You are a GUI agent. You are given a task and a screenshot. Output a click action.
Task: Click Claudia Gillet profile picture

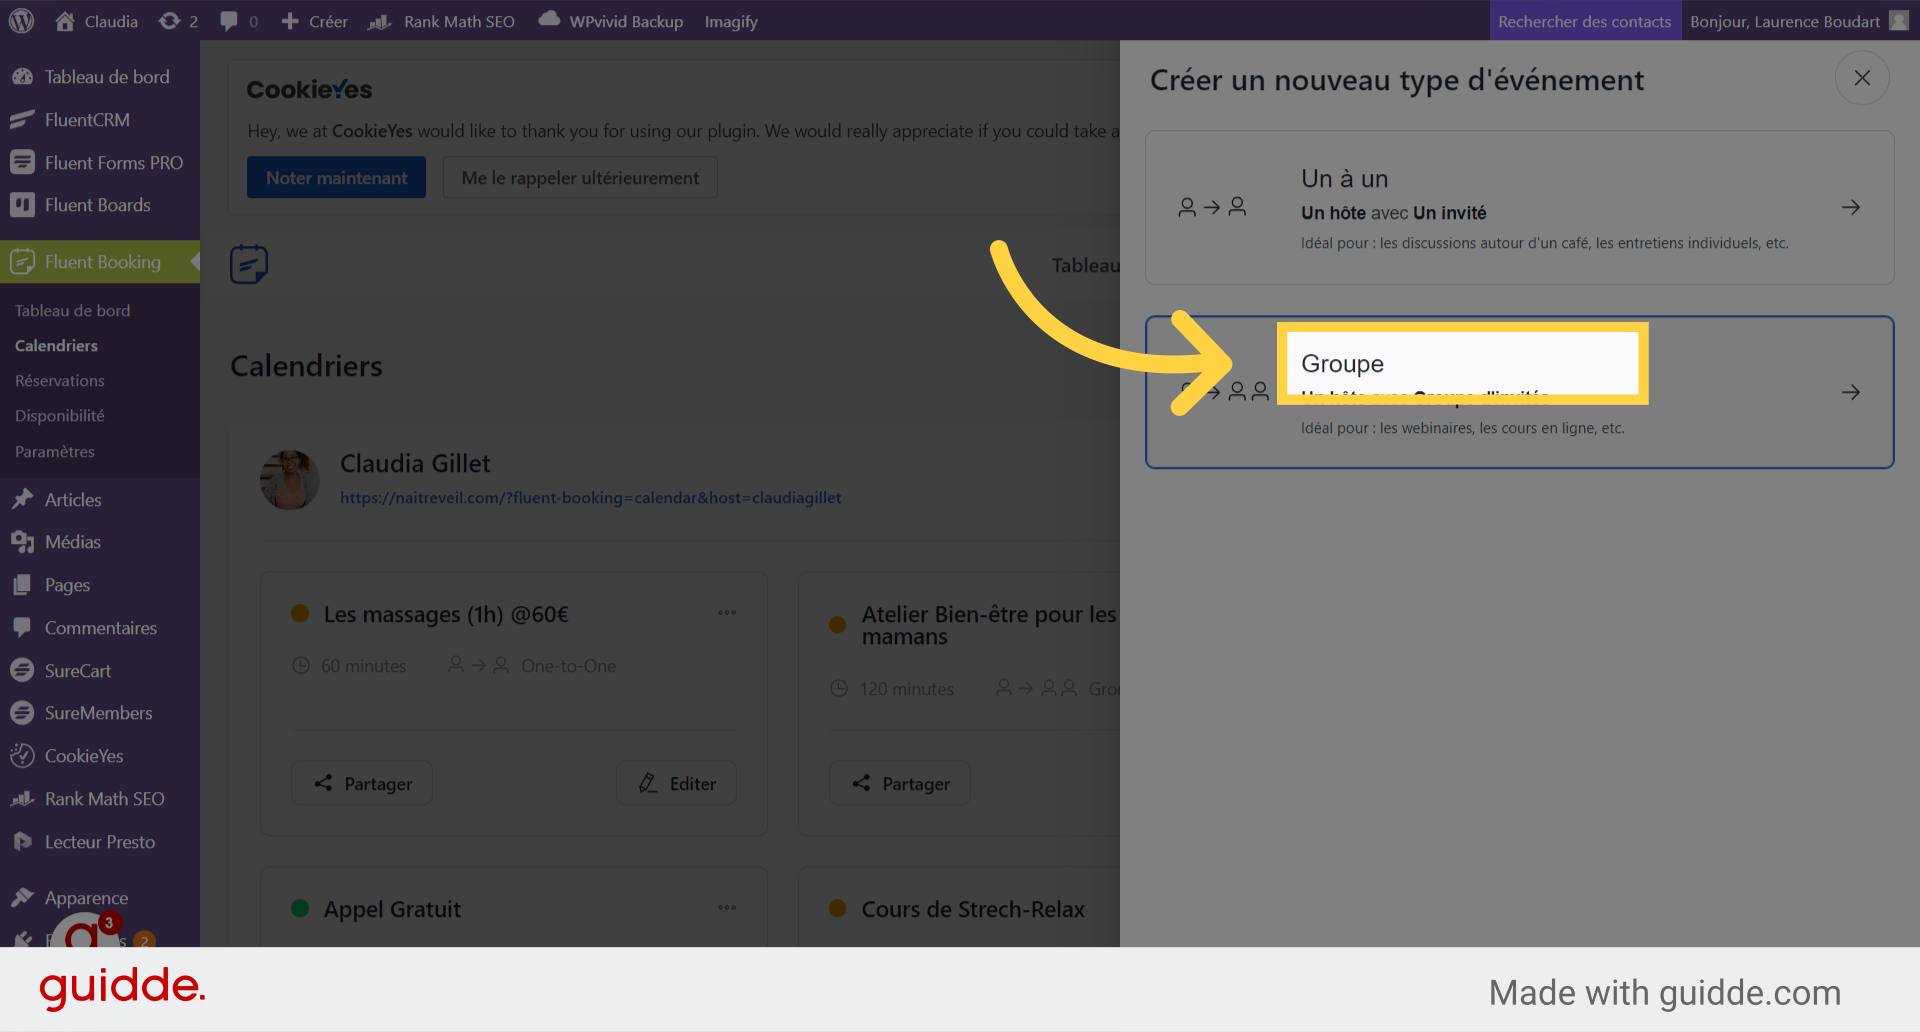tap(290, 480)
